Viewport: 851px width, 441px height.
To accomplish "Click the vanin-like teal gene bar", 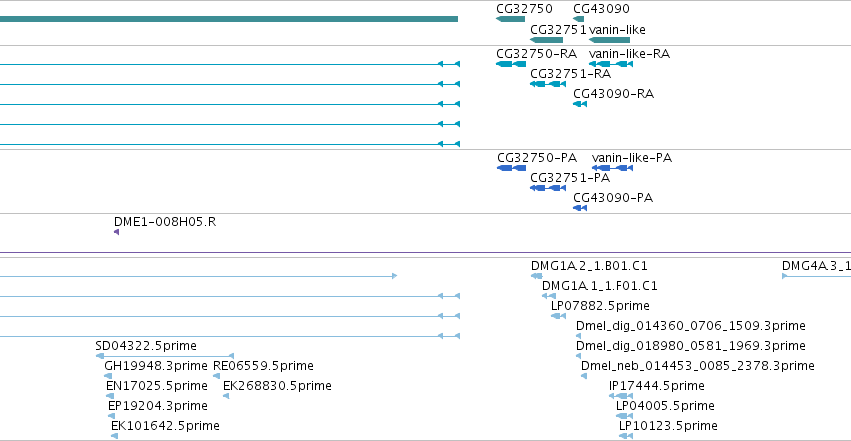I will (609, 40).
